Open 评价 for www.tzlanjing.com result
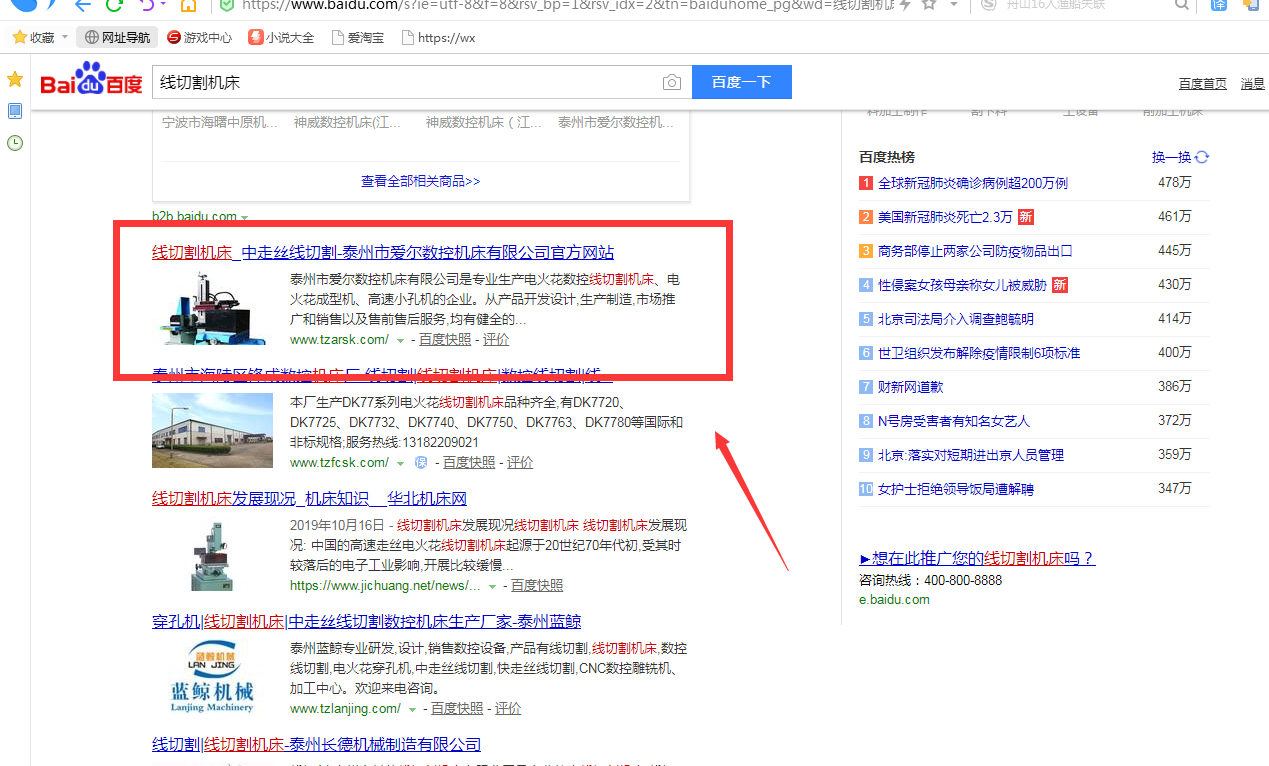 coord(508,708)
